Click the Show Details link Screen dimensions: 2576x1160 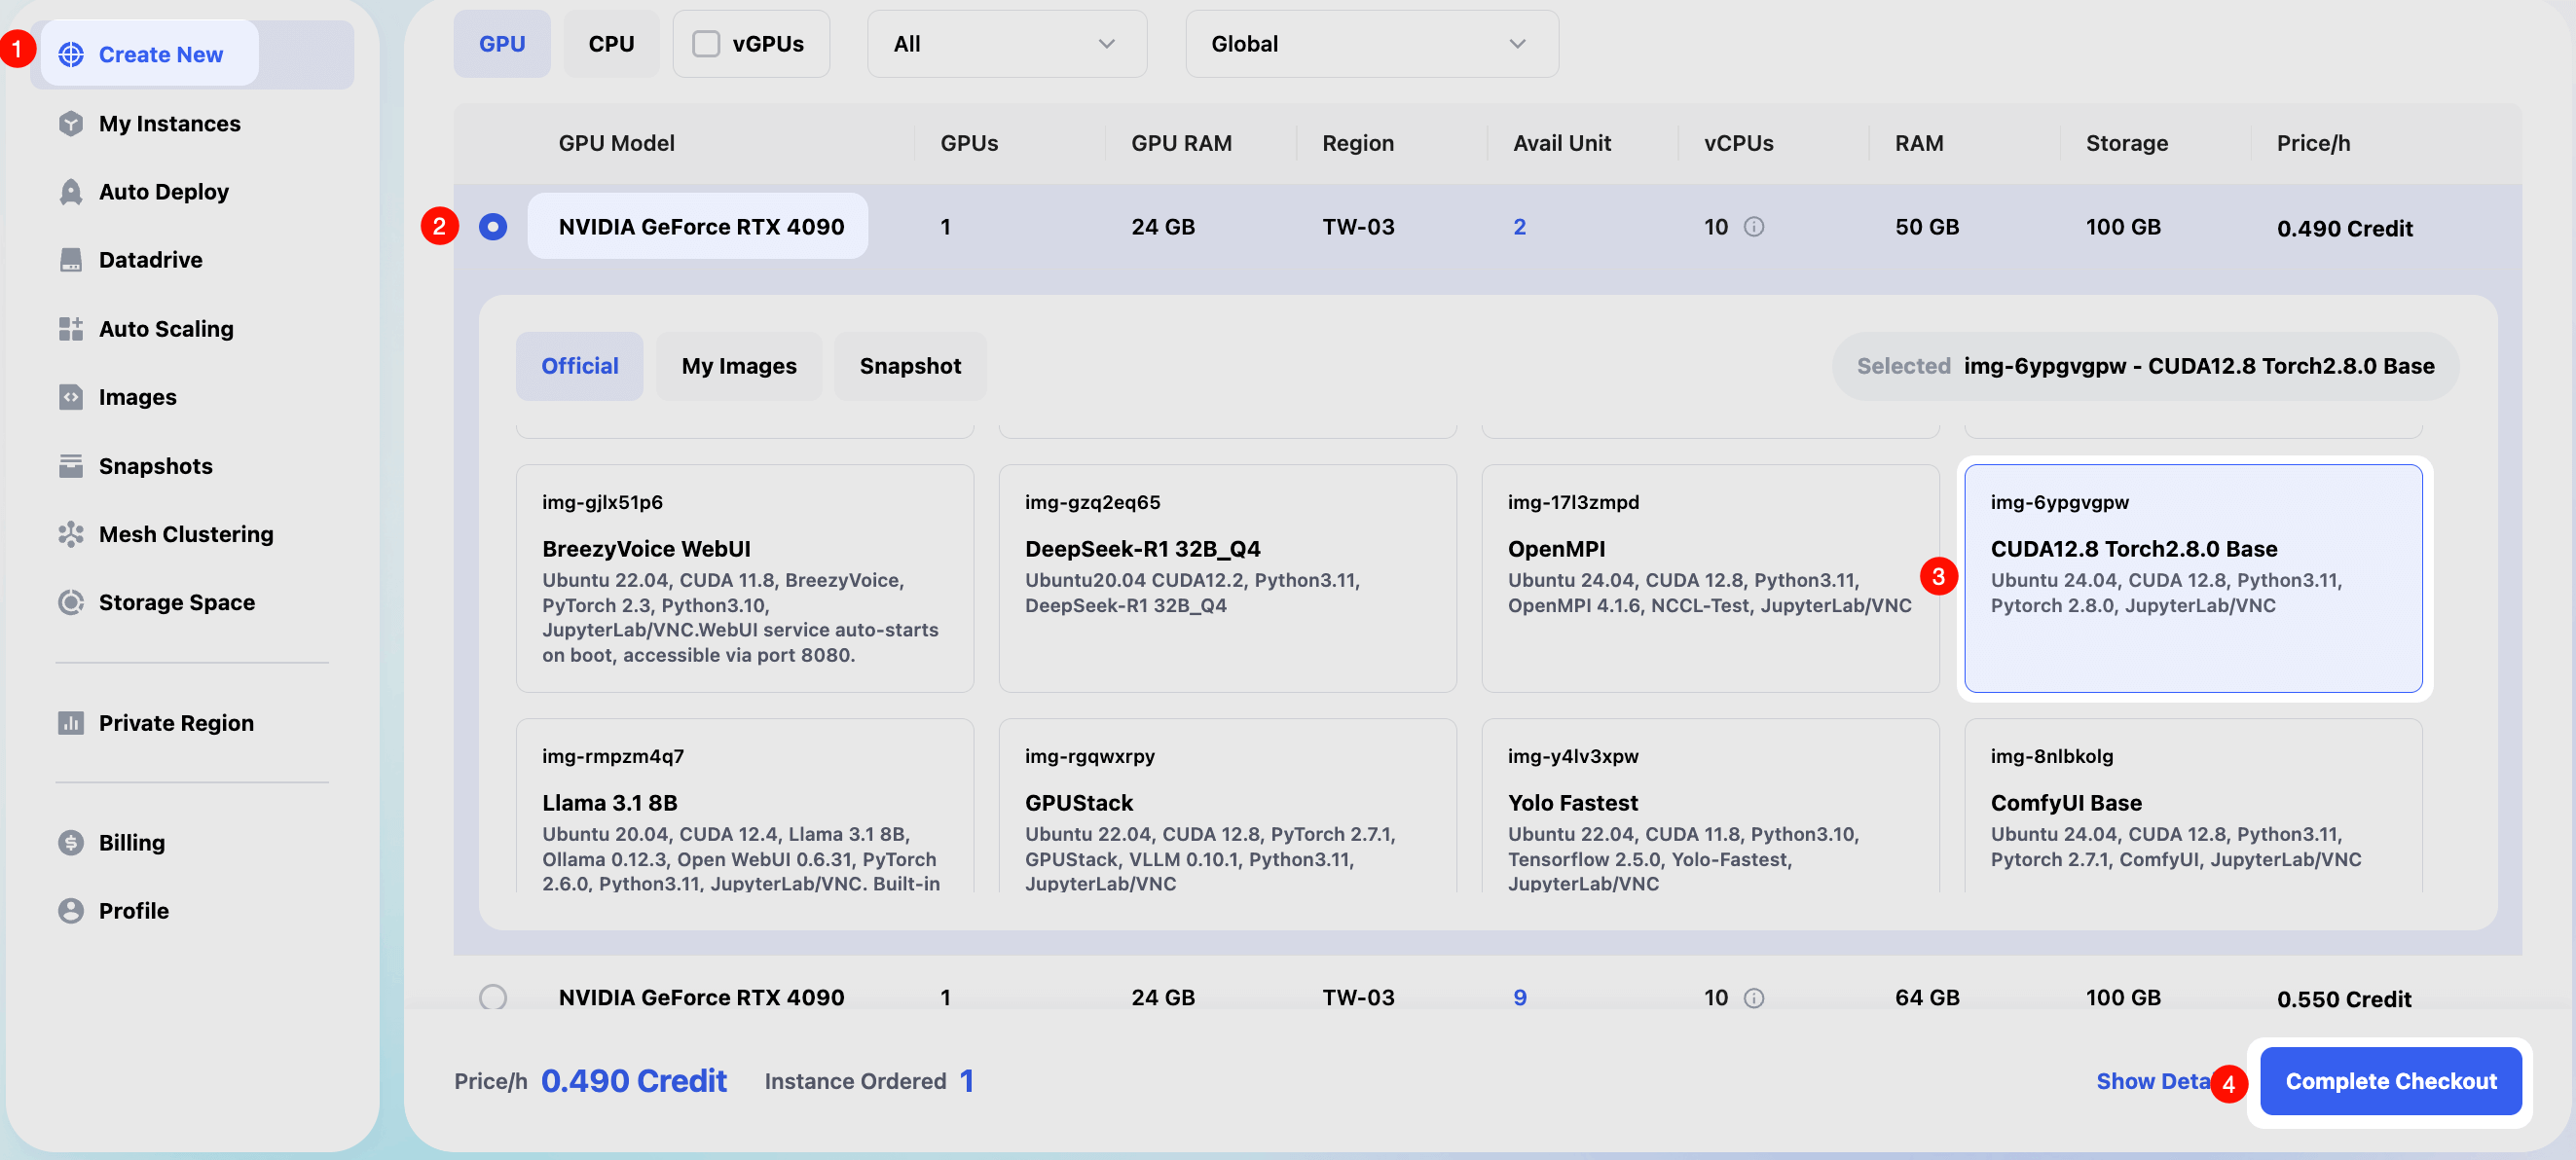point(2152,1081)
